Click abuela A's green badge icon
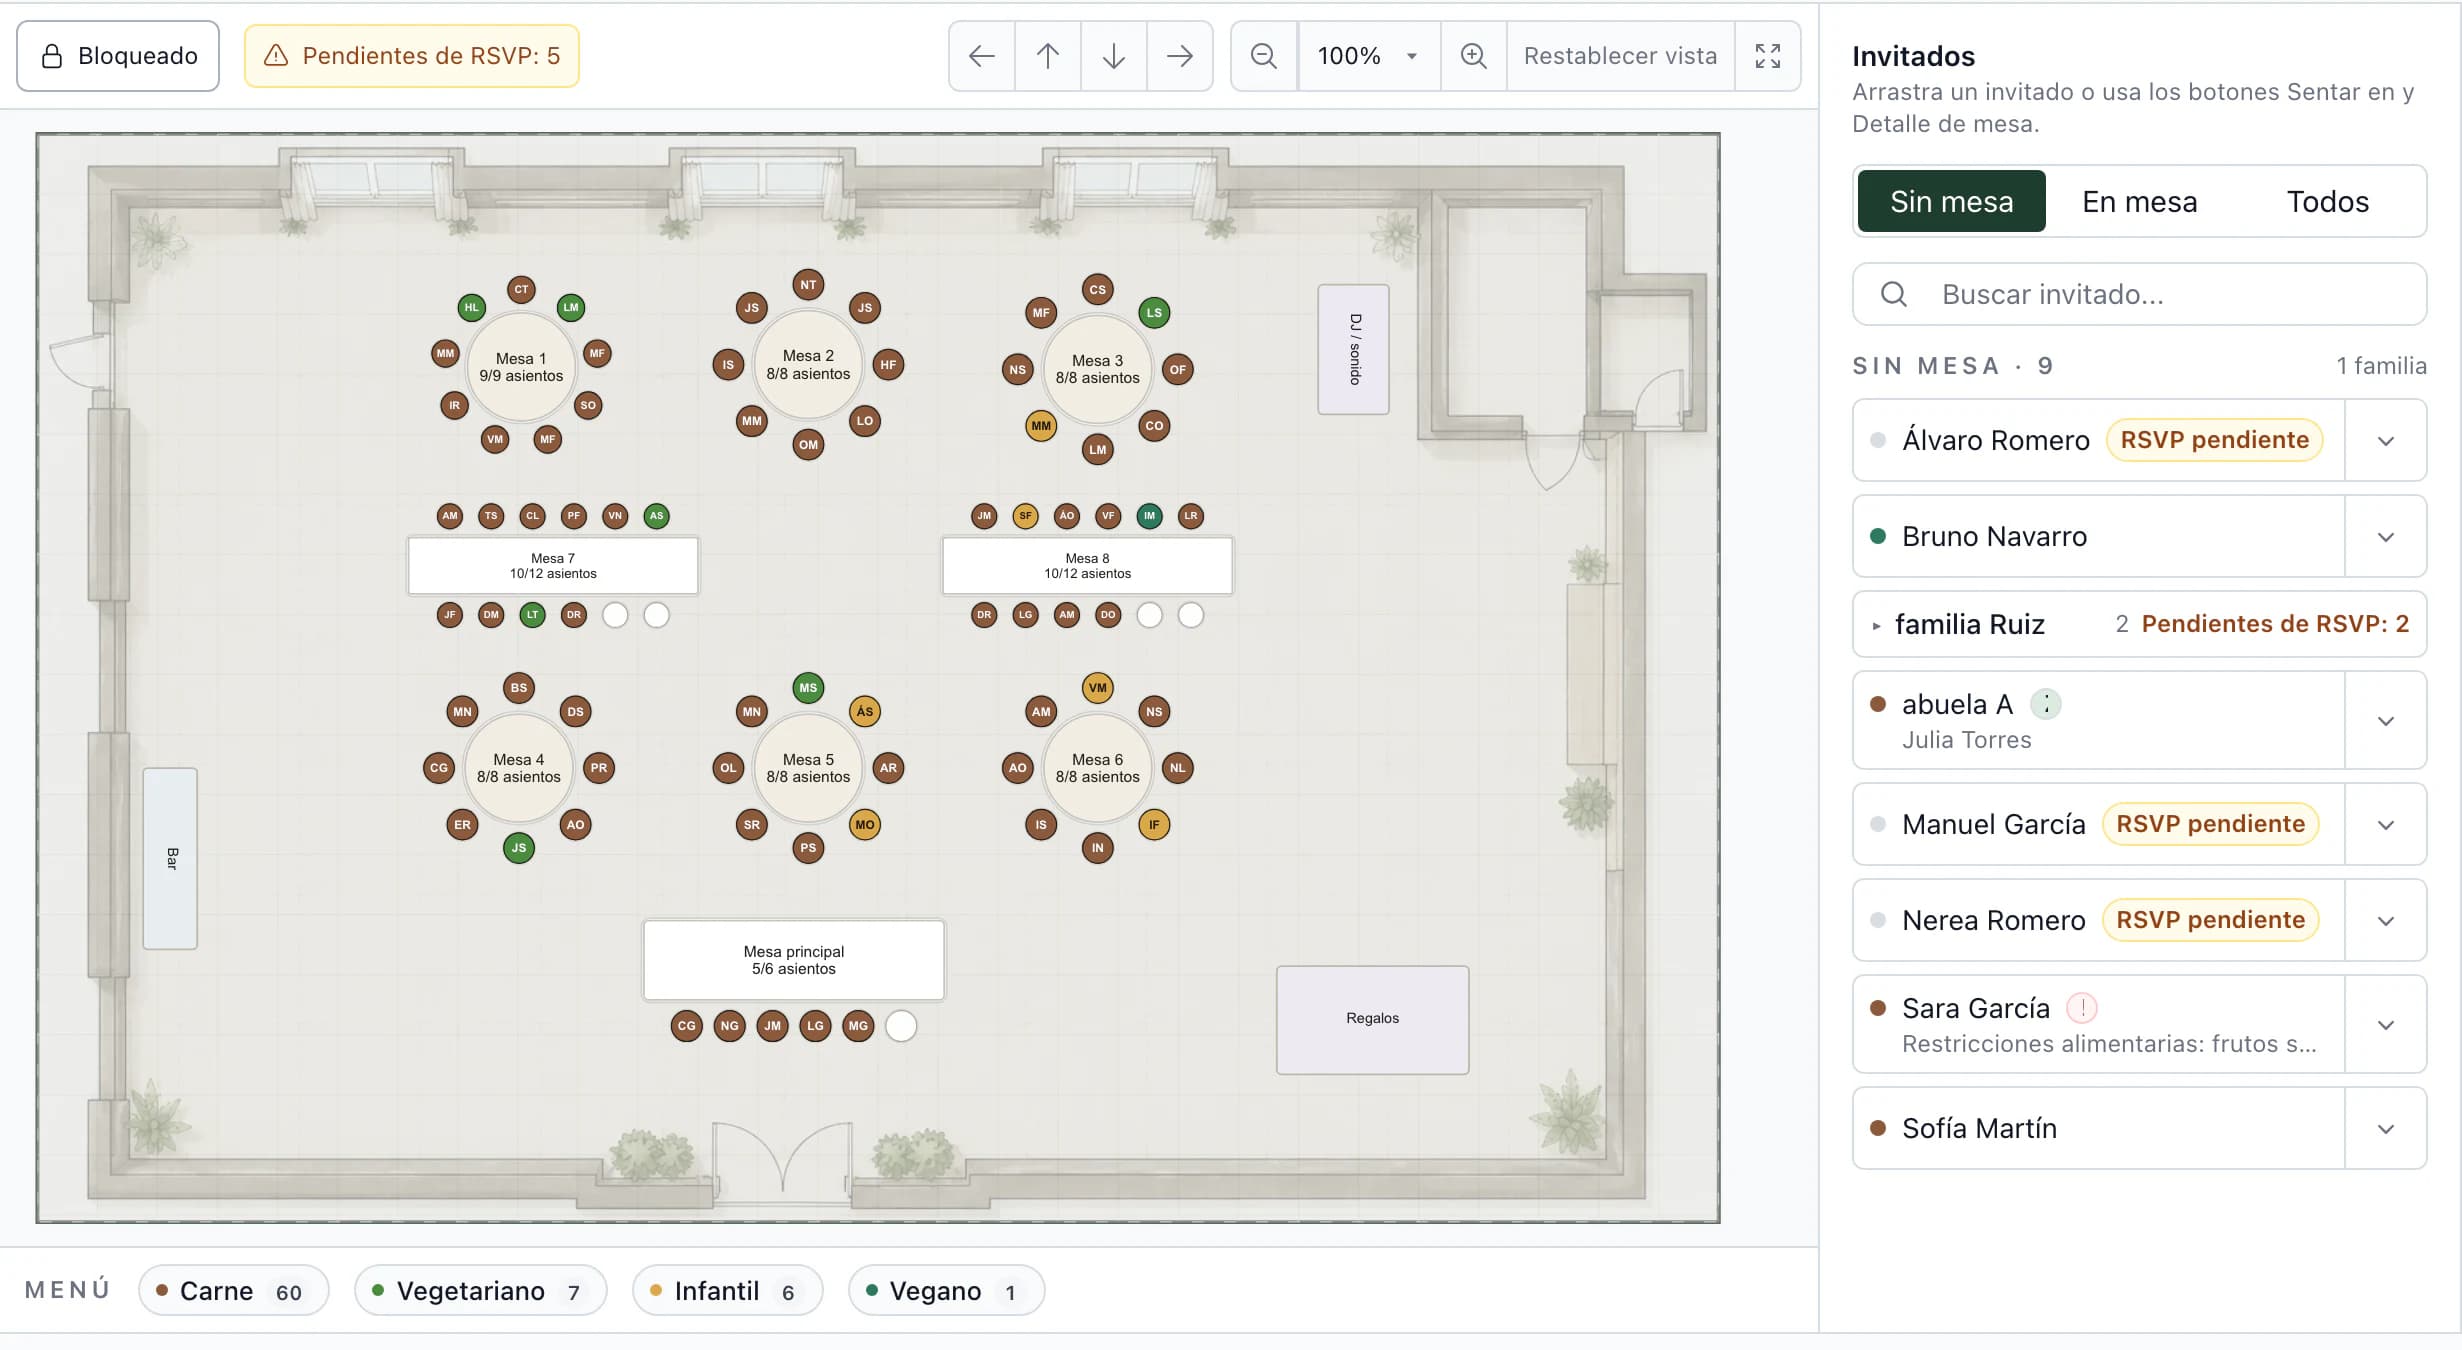This screenshot has height=1350, width=2462. [x=2046, y=704]
